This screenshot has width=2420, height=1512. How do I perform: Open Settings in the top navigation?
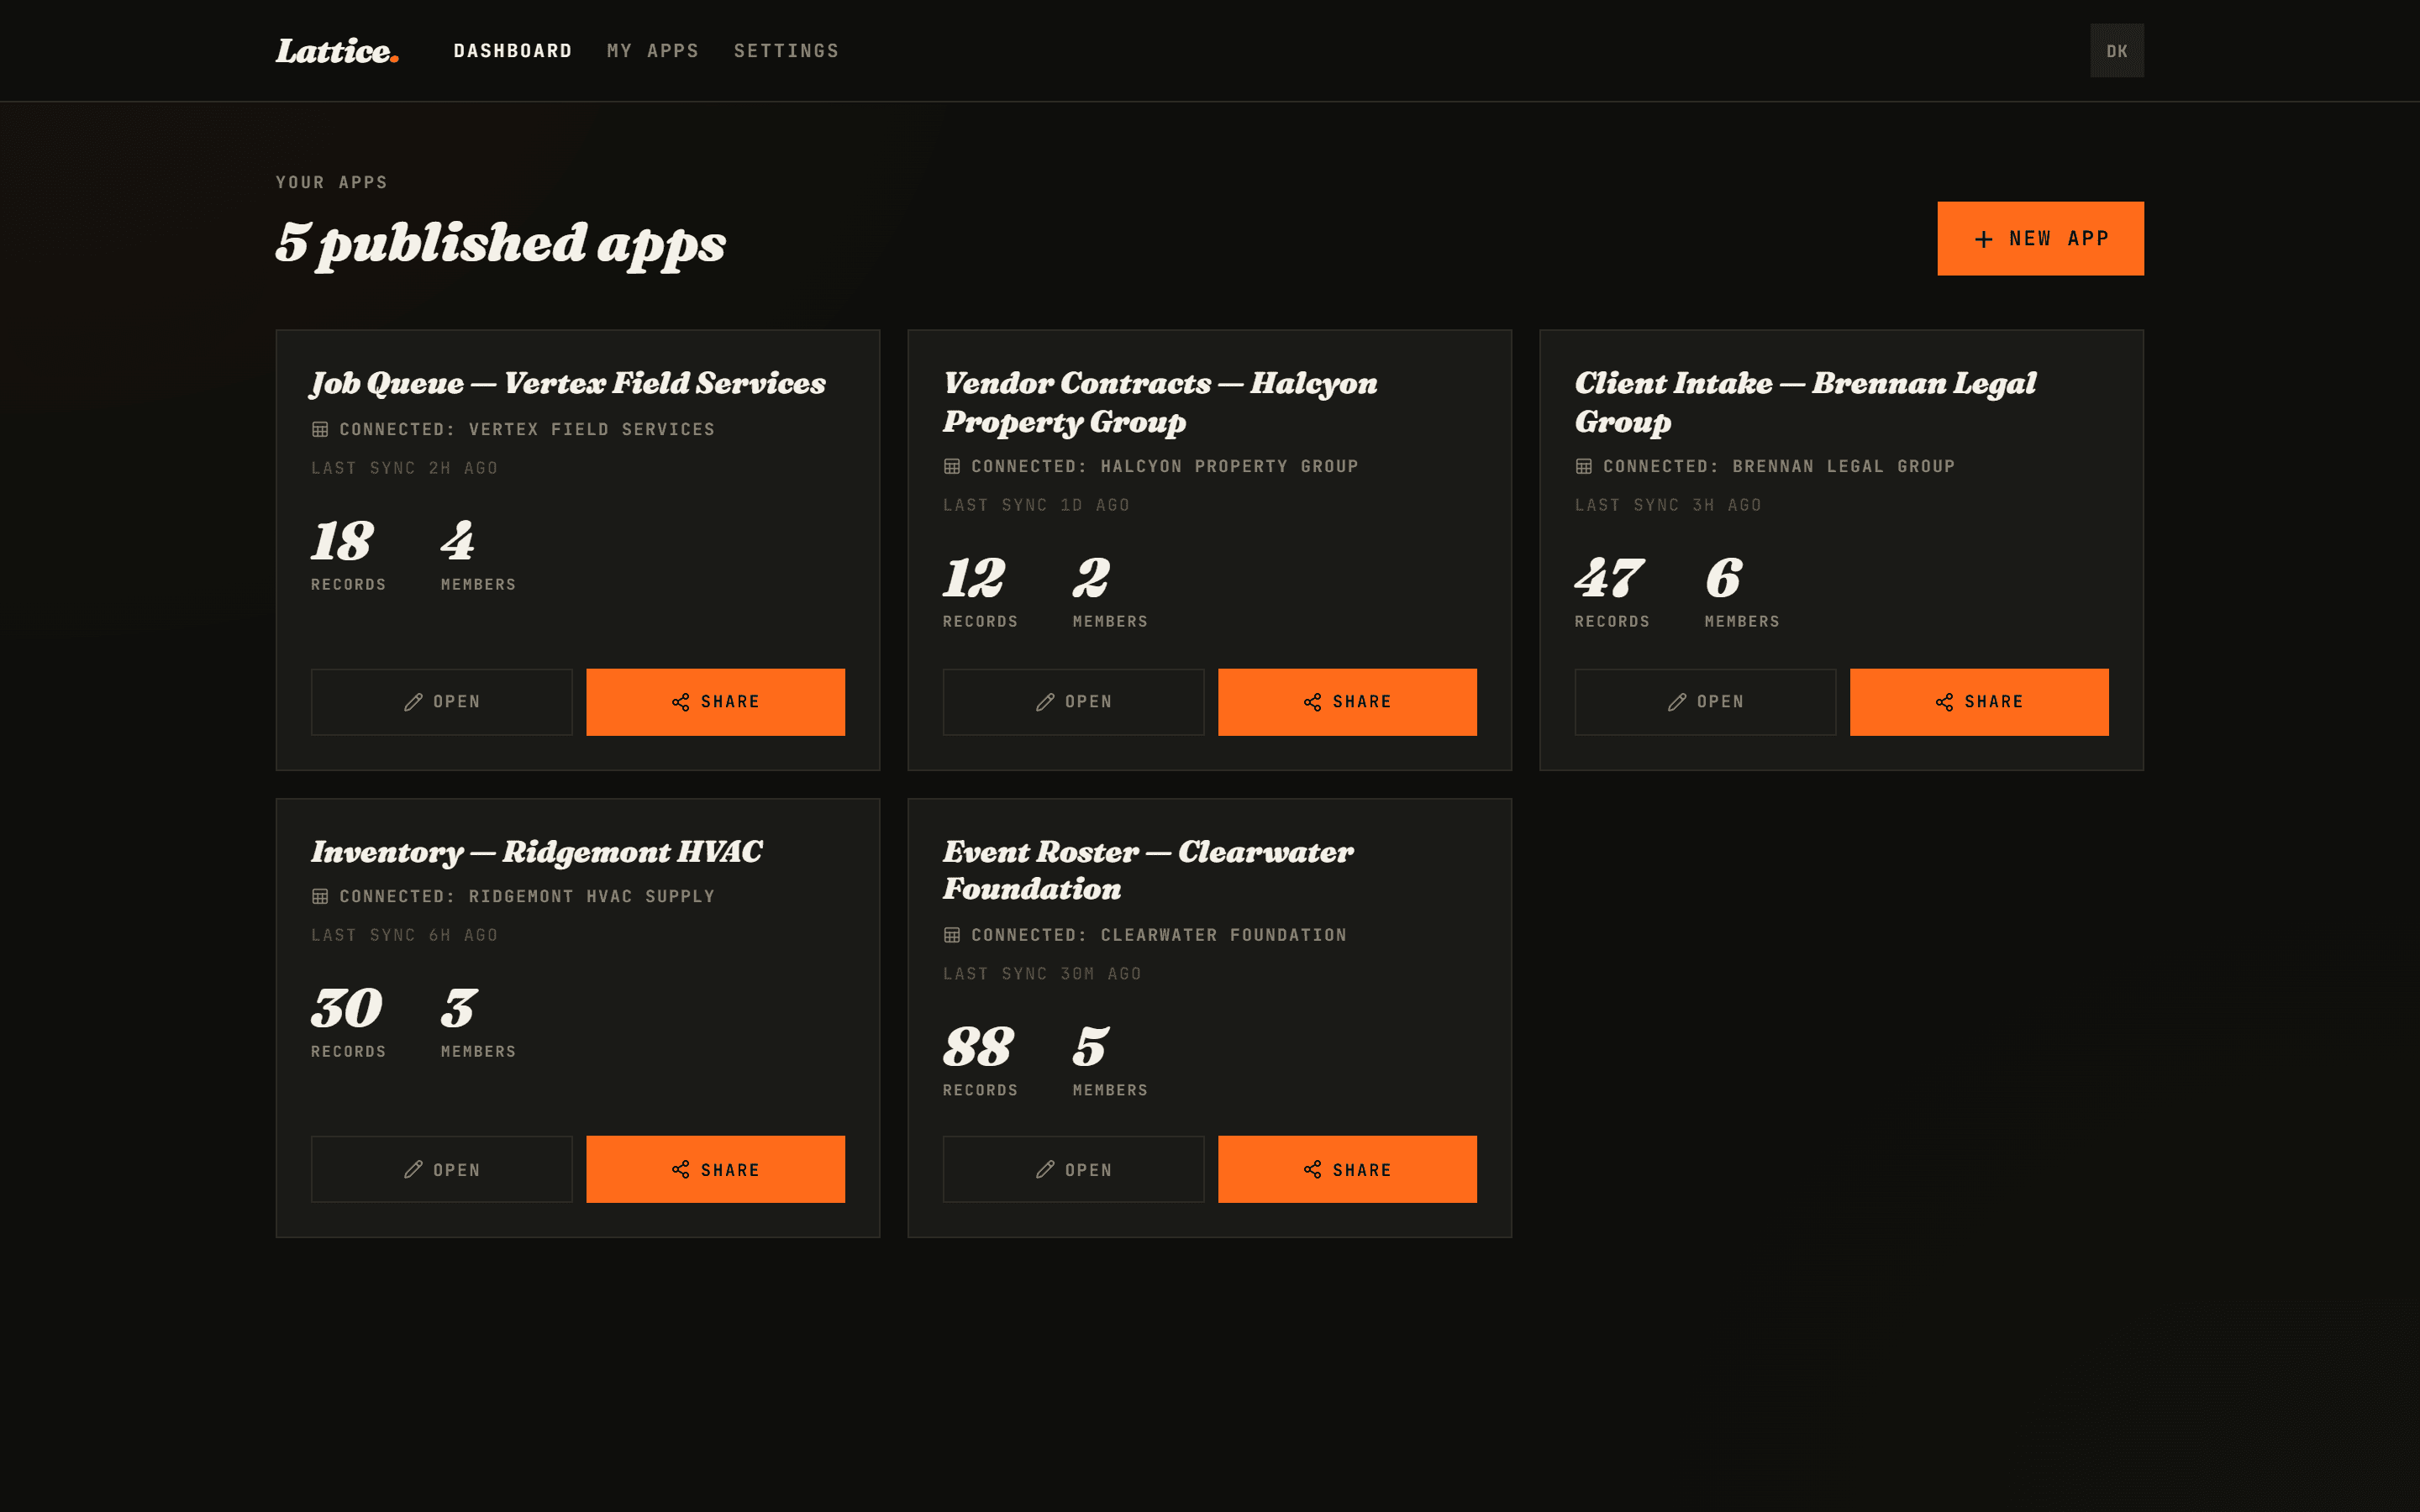tap(786, 51)
